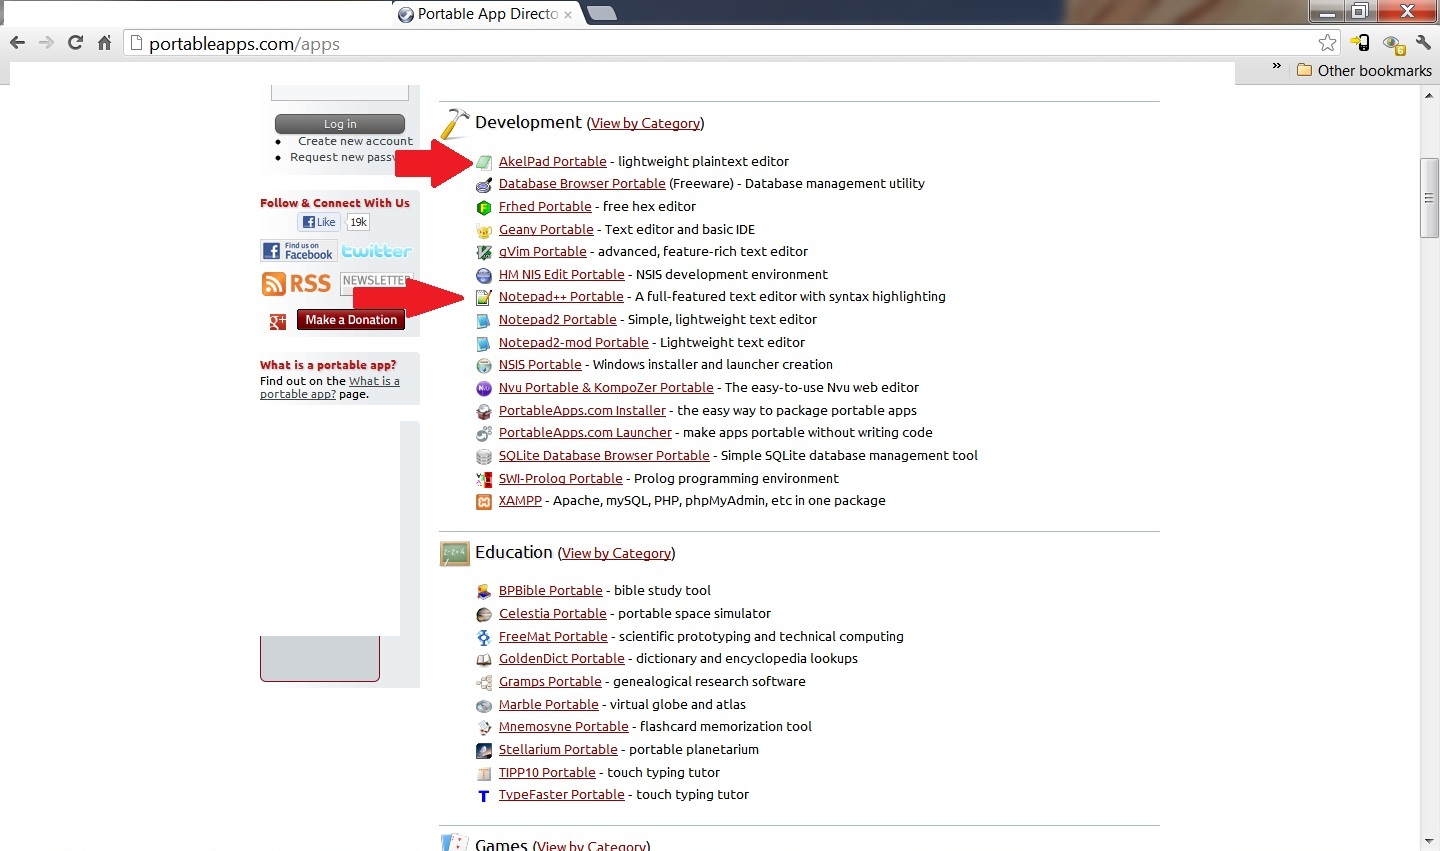
Task: Click the Facebook Like button
Action: [319, 222]
